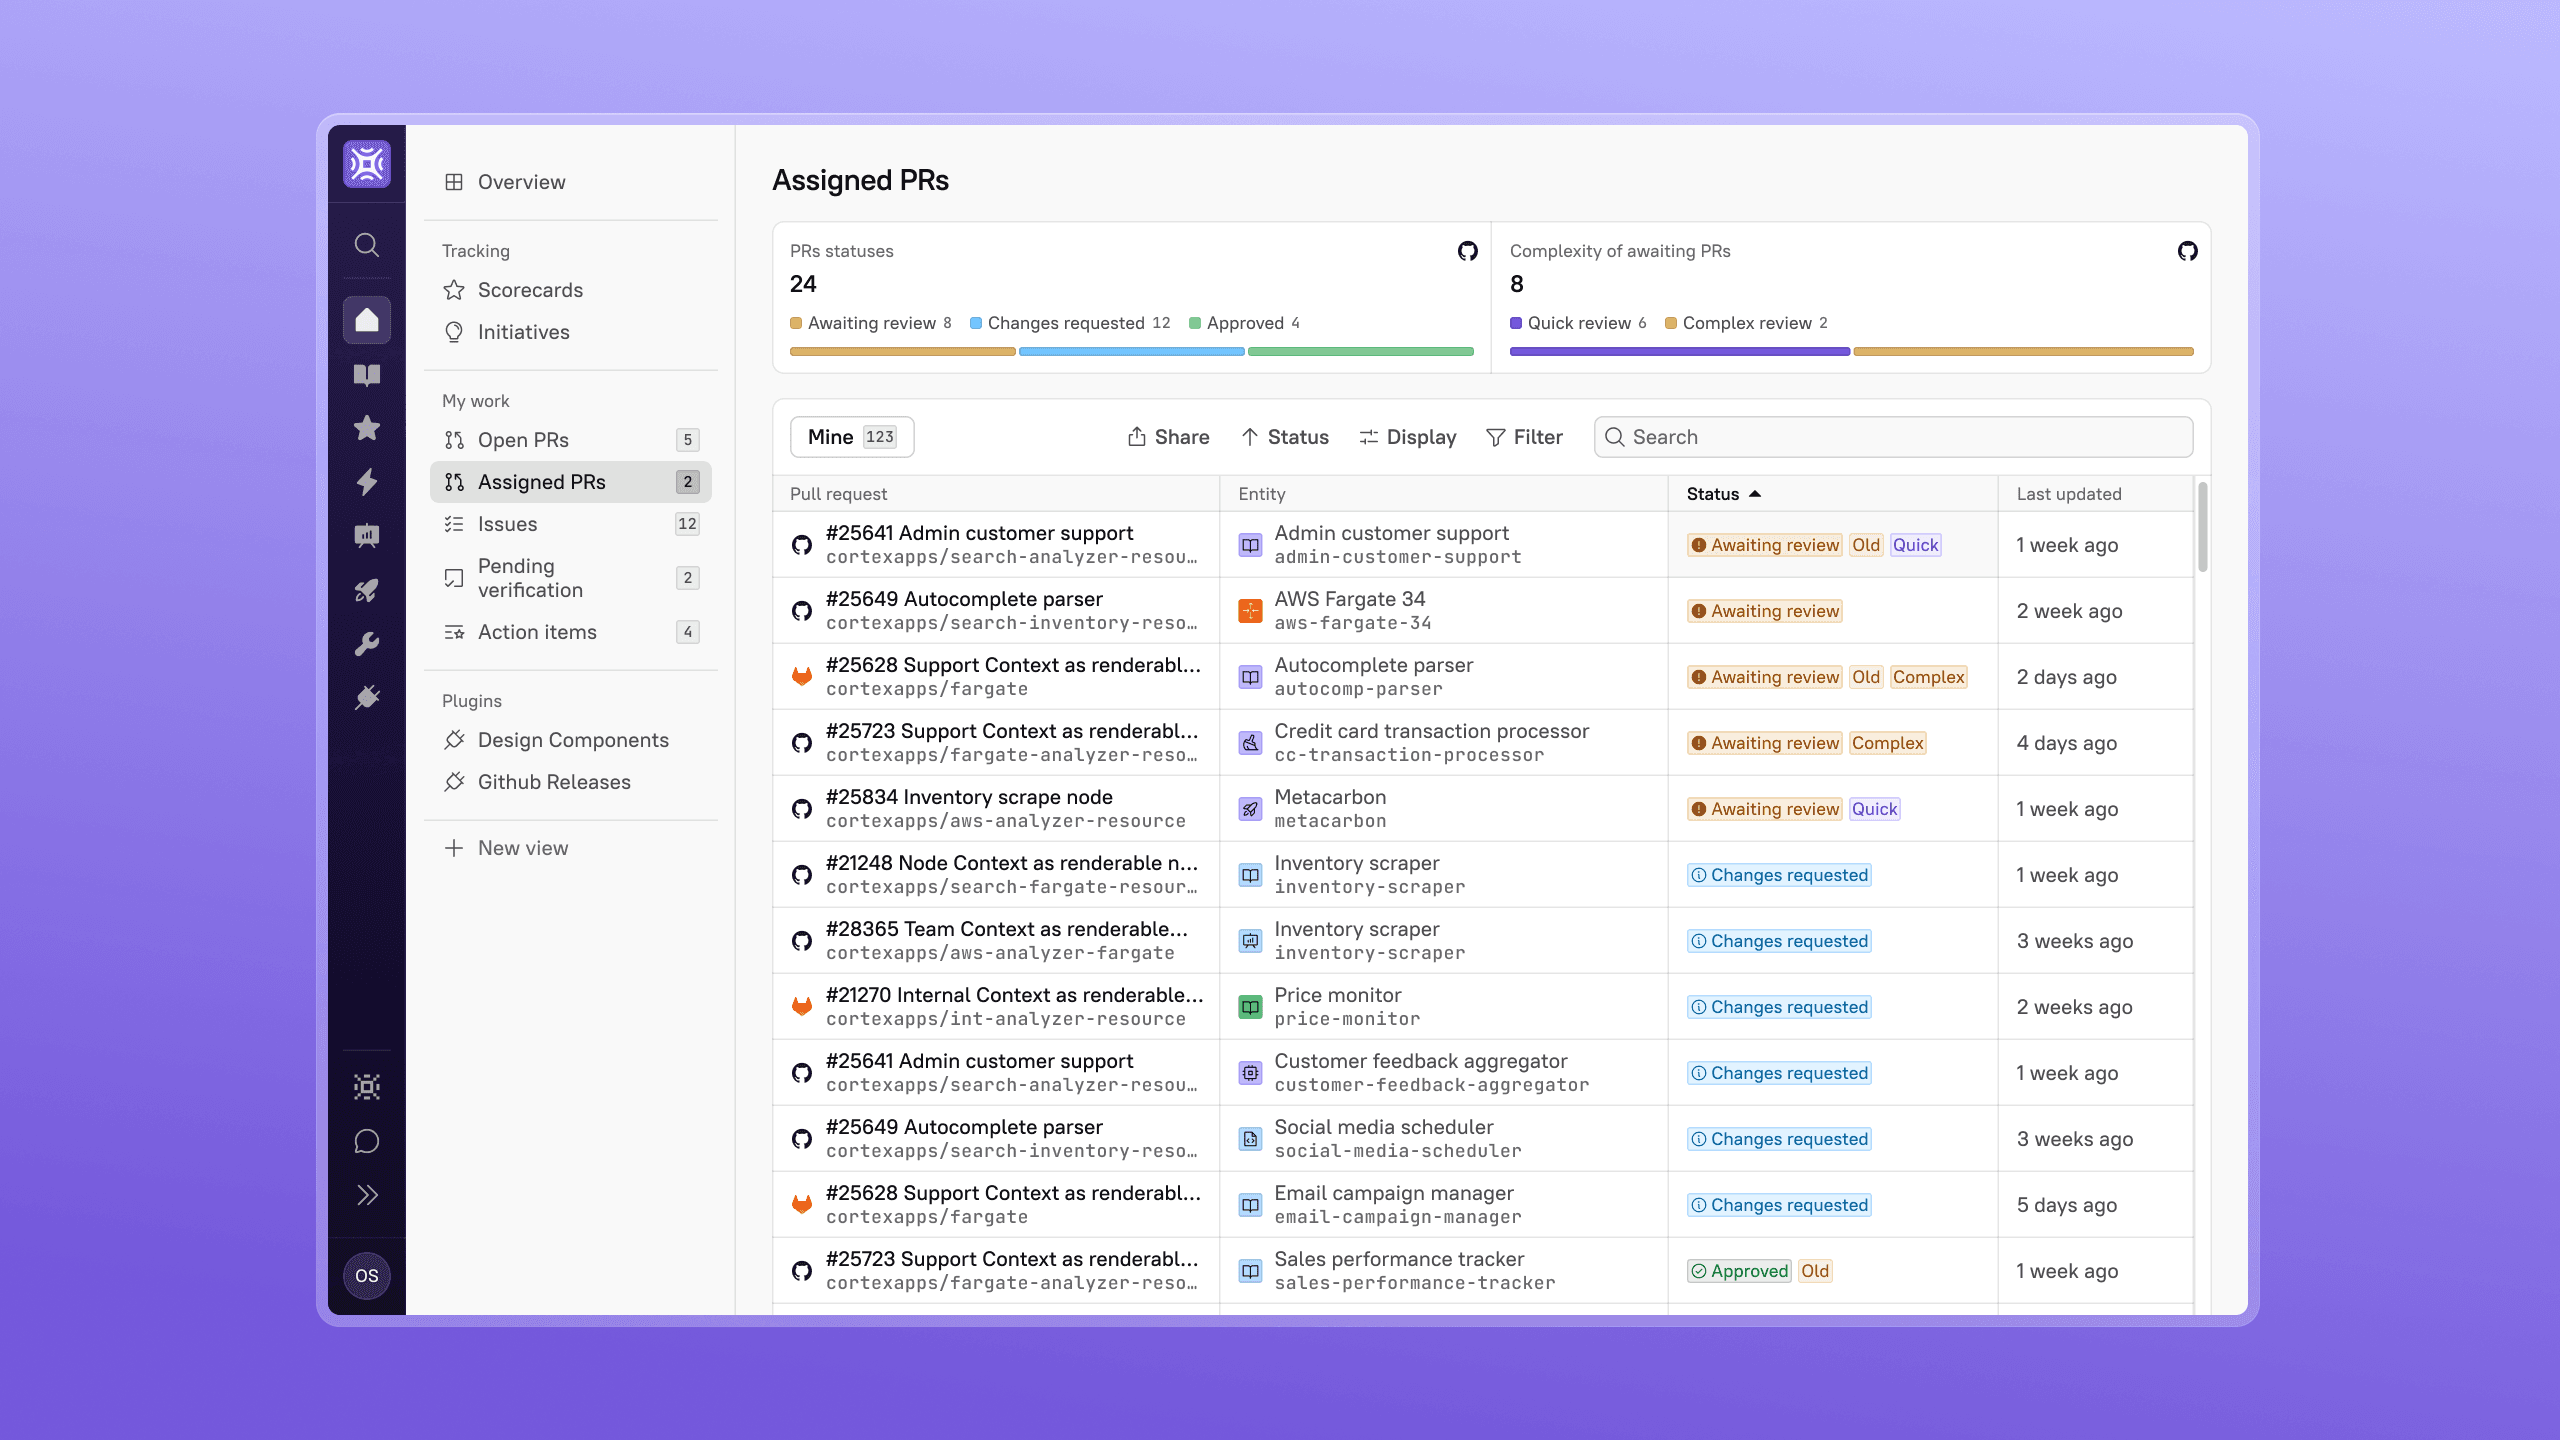Click the Customer feedback aggregator entity icon
The height and width of the screenshot is (1440, 2560).
coord(1250,1073)
